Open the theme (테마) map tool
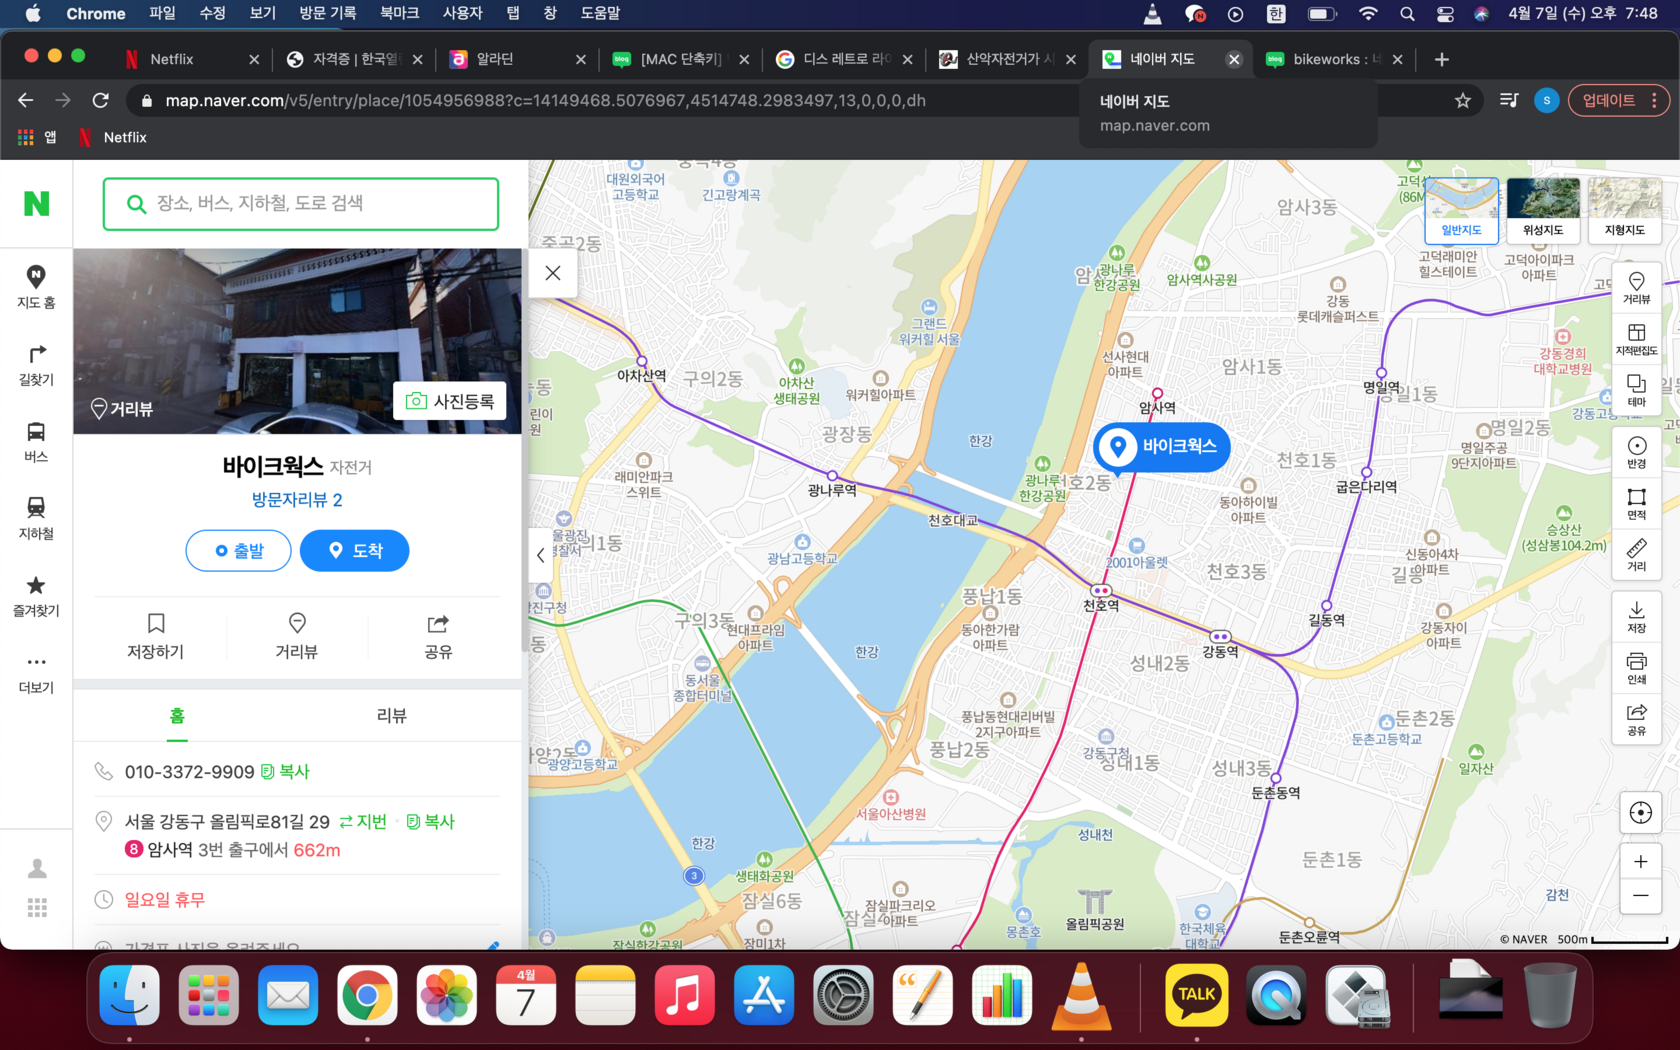This screenshot has width=1680, height=1050. [1637, 390]
